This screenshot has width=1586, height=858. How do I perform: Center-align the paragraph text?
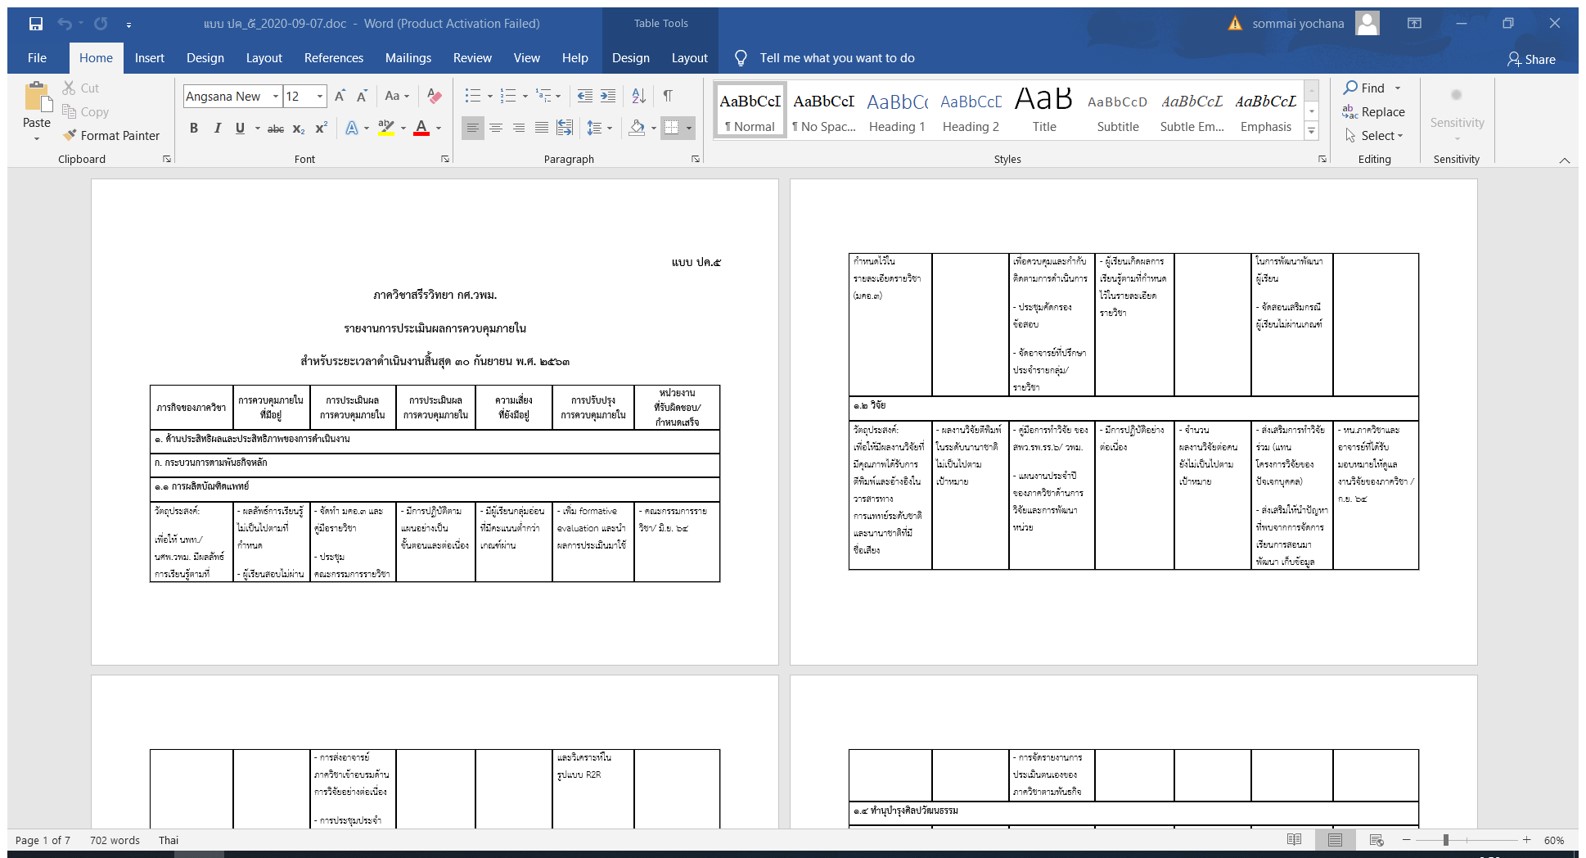click(495, 128)
